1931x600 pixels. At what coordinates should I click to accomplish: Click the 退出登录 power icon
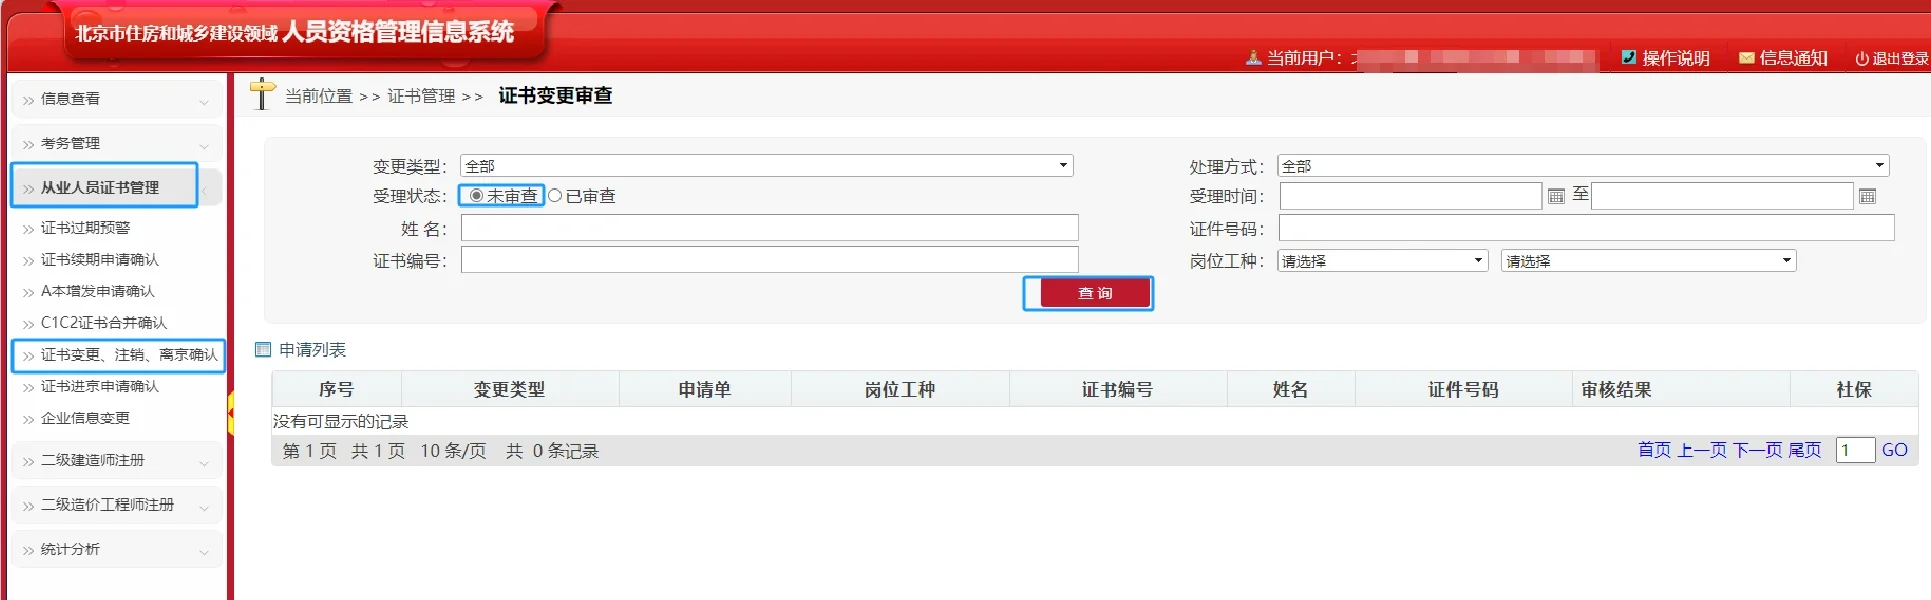[x=1862, y=58]
